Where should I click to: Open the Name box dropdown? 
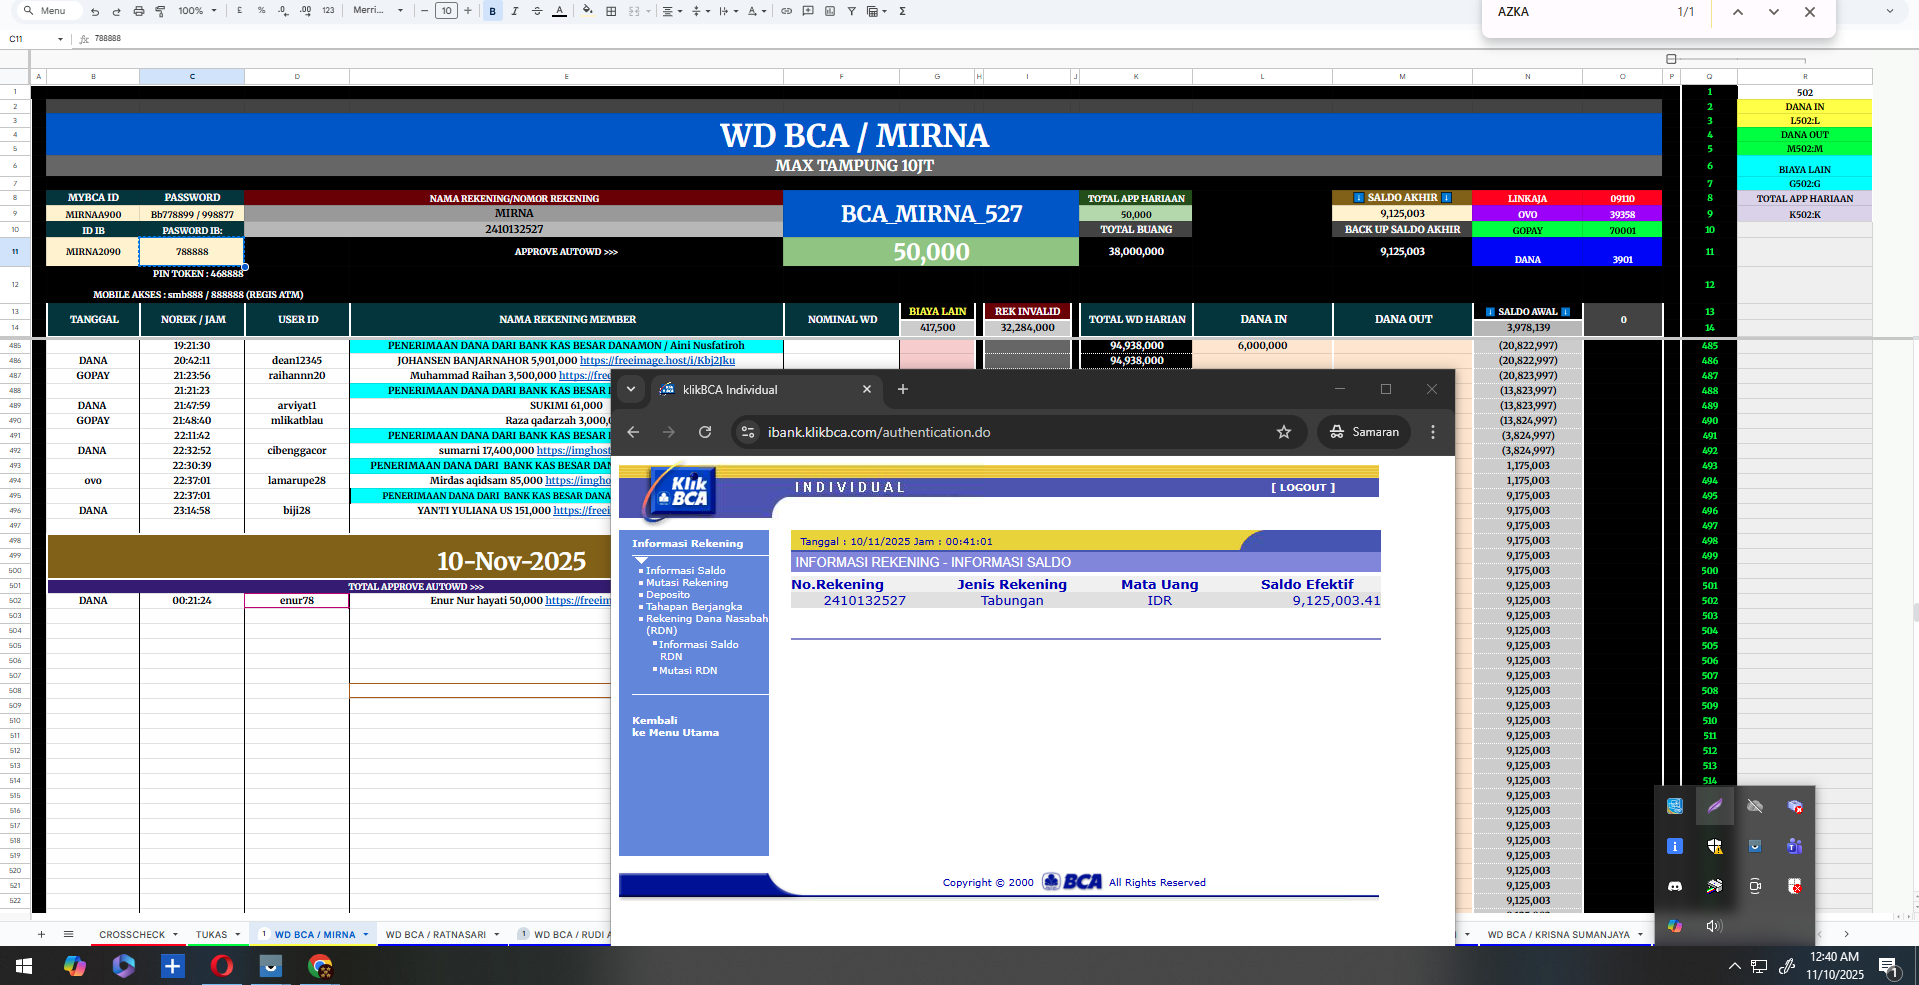coord(60,39)
